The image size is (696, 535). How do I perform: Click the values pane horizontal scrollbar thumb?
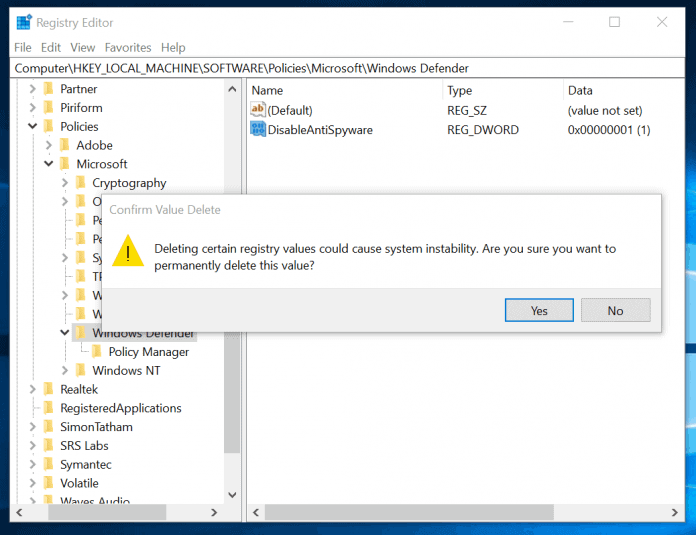(409, 512)
